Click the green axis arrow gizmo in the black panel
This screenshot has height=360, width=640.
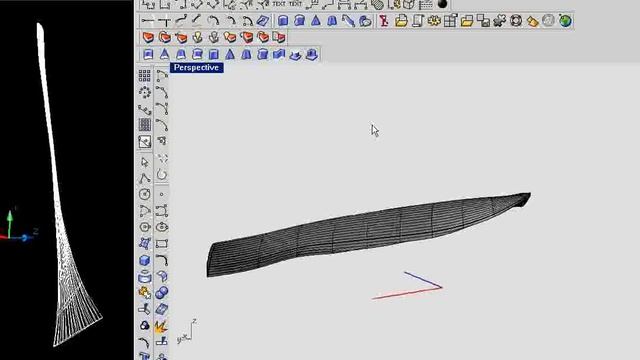pyautogui.click(x=9, y=222)
